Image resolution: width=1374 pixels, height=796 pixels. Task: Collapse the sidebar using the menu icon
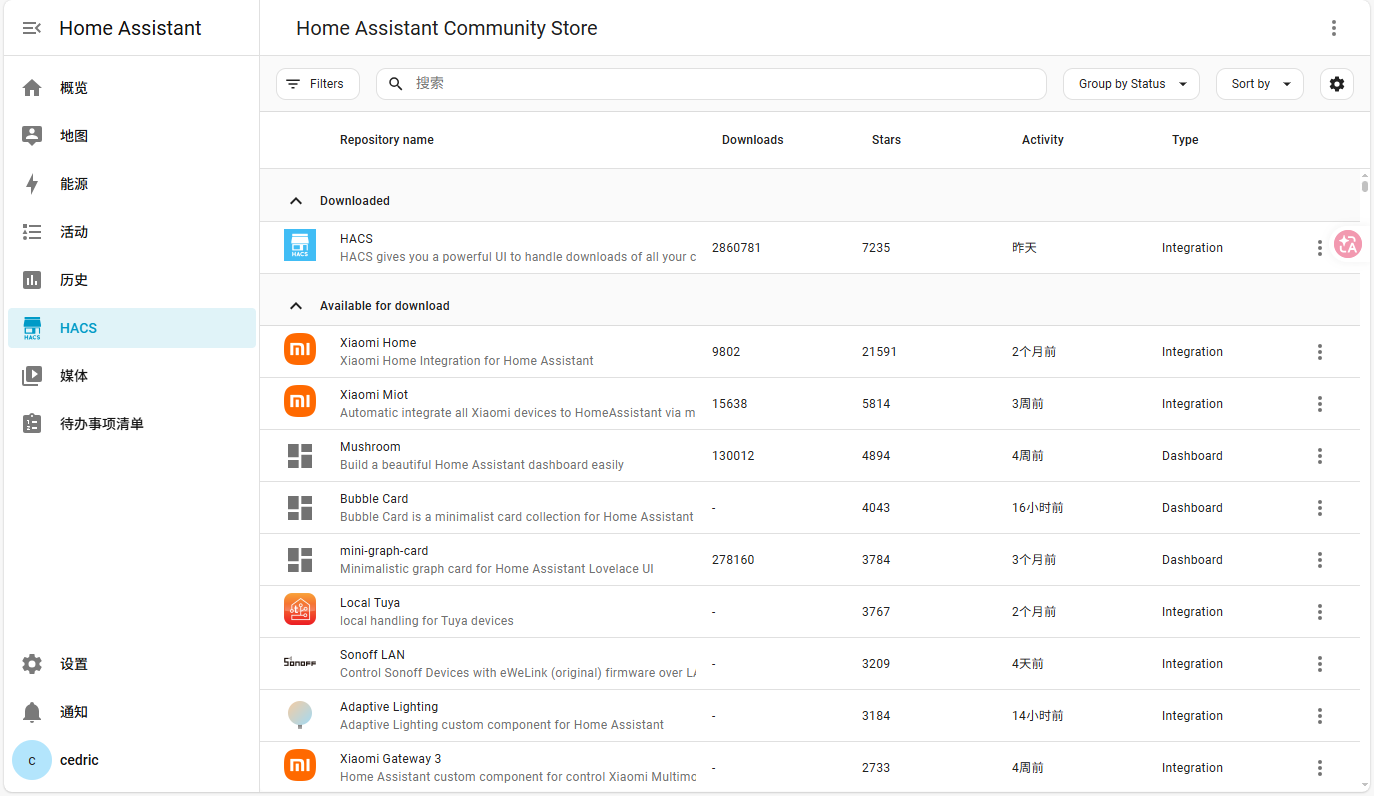pos(32,28)
